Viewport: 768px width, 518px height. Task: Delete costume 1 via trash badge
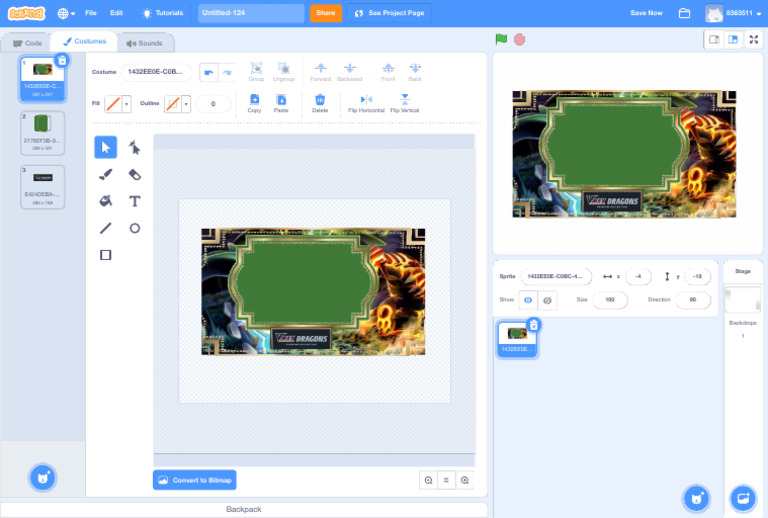click(x=62, y=60)
